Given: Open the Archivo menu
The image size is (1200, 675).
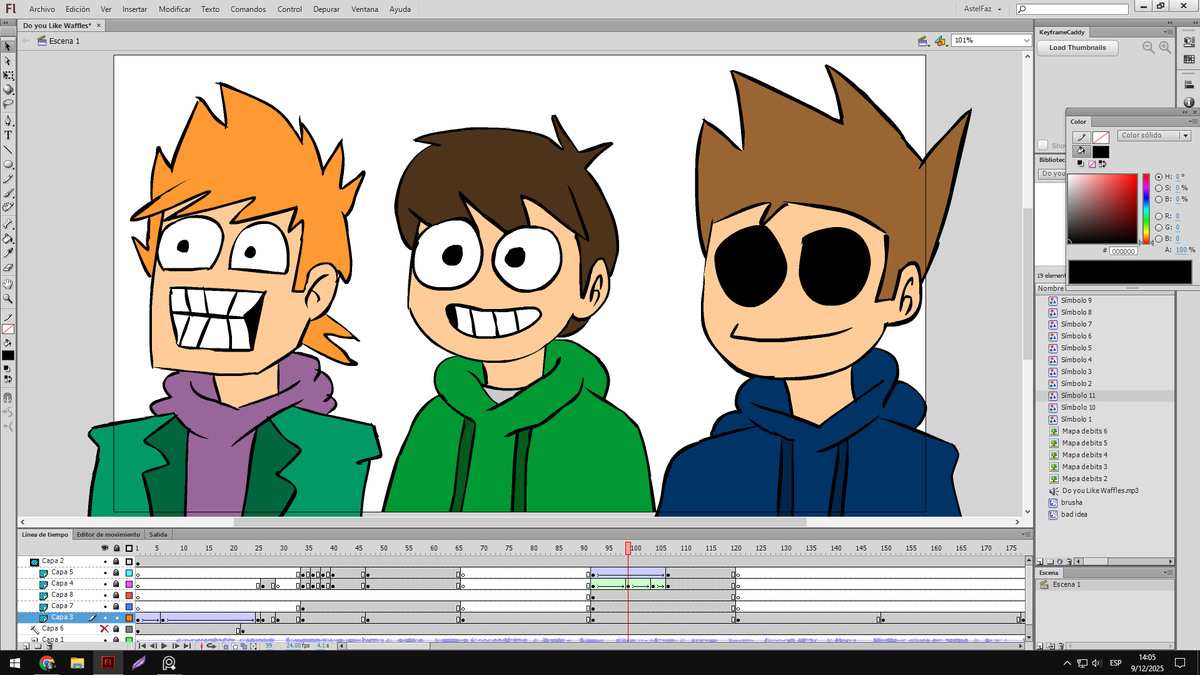Looking at the screenshot, I should point(42,8).
